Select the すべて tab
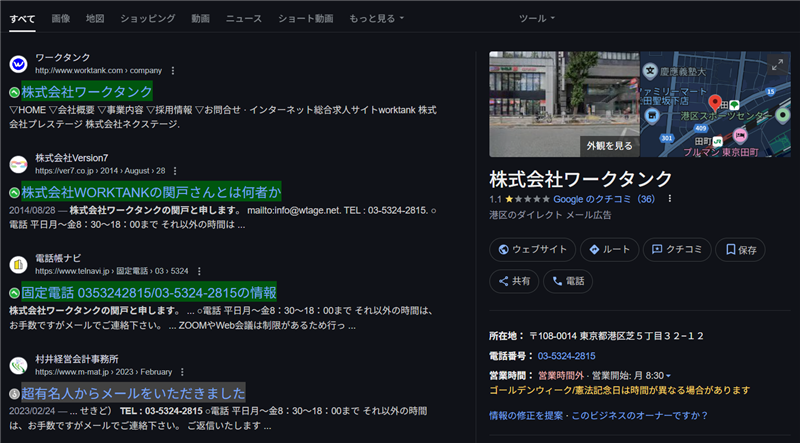 (22, 19)
